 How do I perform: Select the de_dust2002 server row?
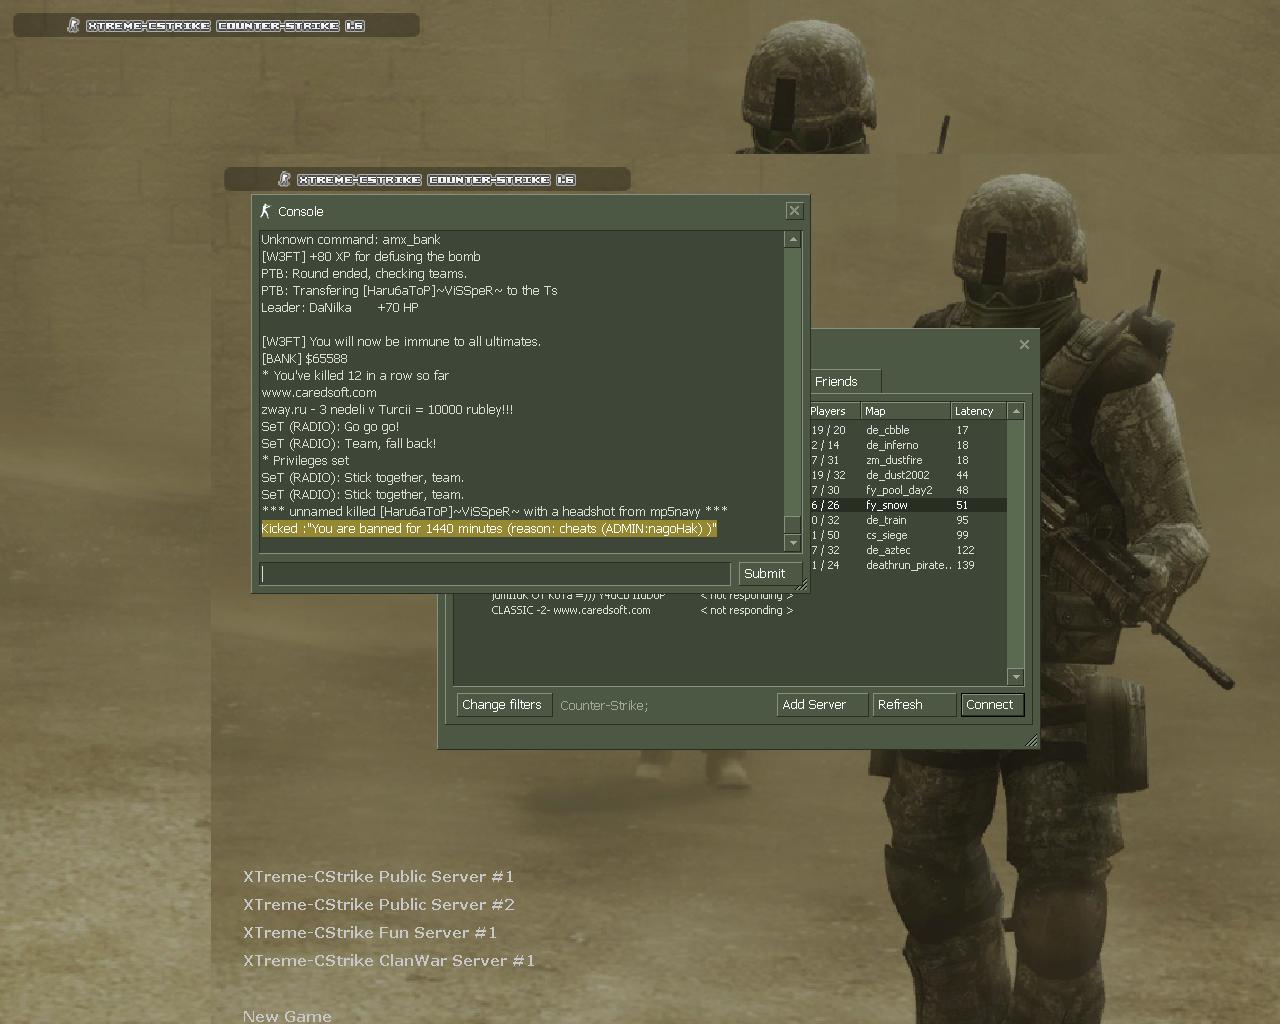(907, 475)
